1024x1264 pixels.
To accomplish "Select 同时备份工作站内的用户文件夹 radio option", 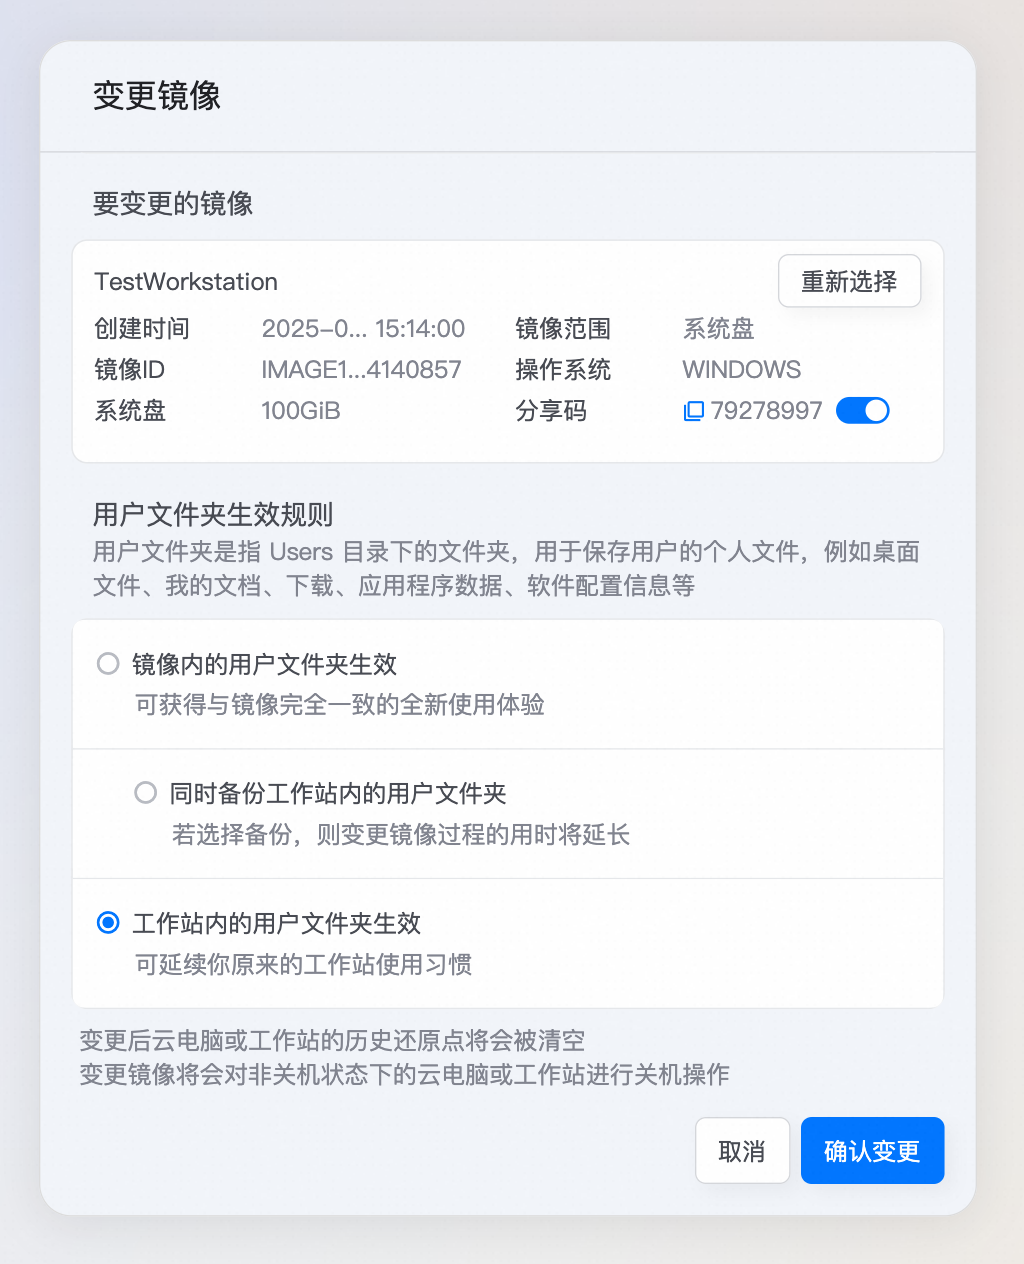I will tap(146, 793).
